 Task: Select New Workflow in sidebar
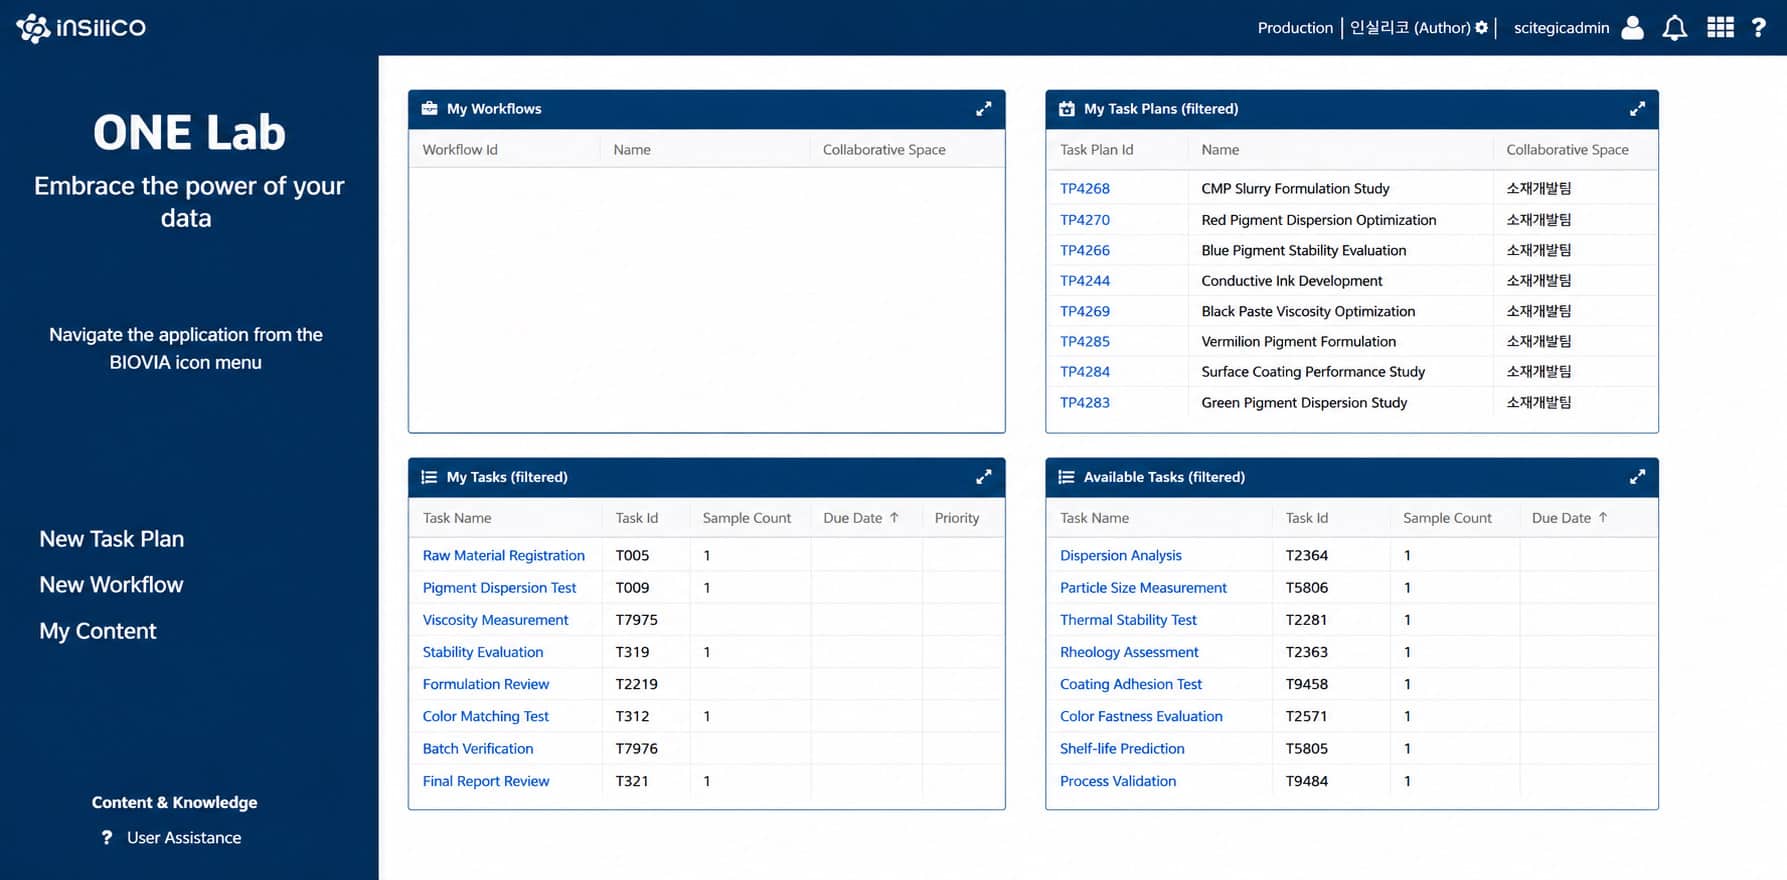coord(111,585)
